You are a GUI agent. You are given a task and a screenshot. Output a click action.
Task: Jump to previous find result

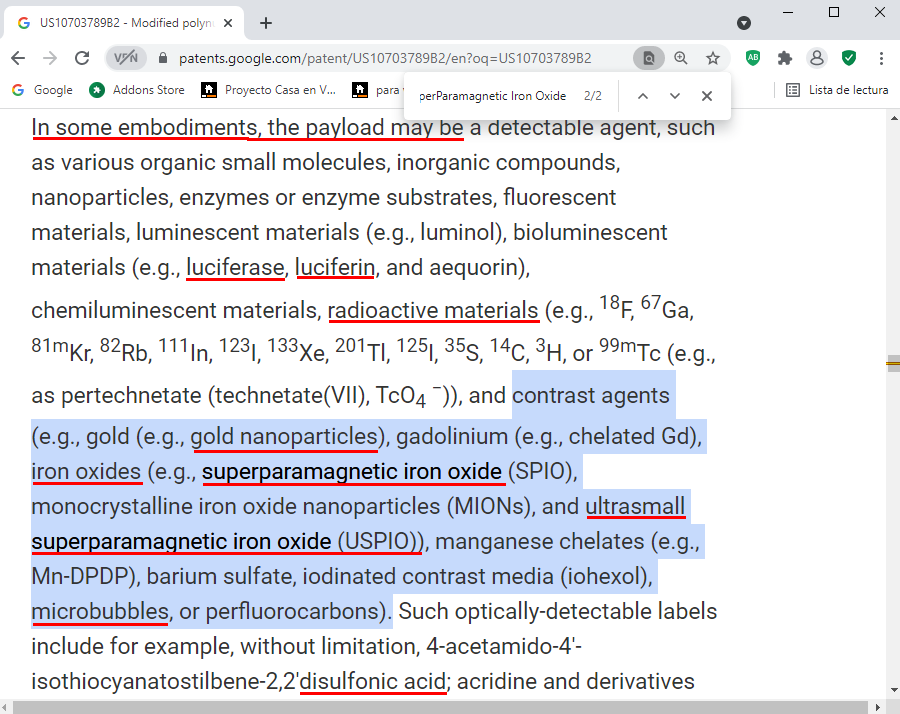click(x=643, y=96)
